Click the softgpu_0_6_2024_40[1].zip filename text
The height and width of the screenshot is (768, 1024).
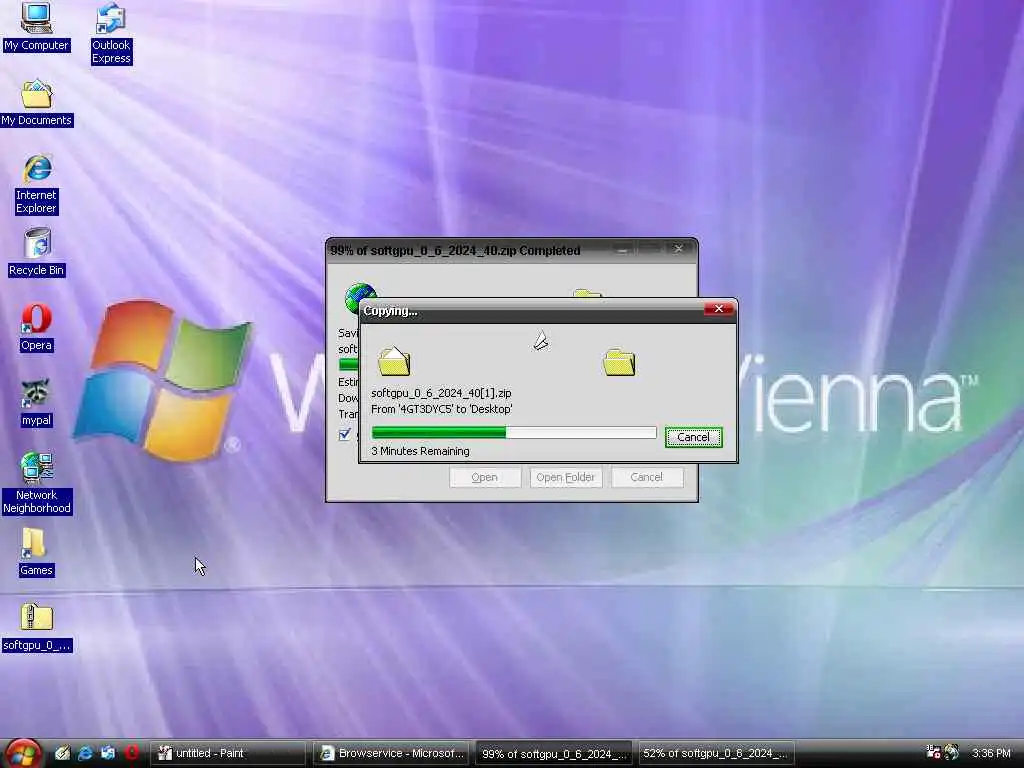click(441, 392)
